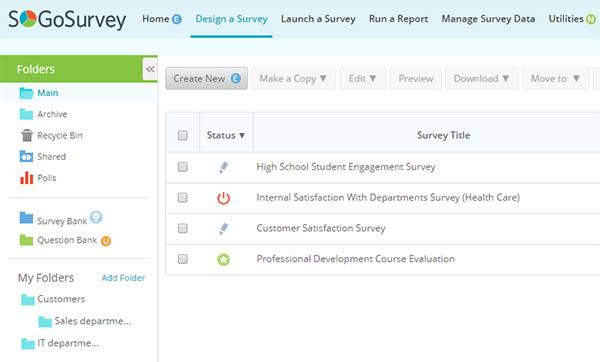Toggle the select-all surveys checkbox
Viewport: 600px width, 362px height.
point(183,135)
